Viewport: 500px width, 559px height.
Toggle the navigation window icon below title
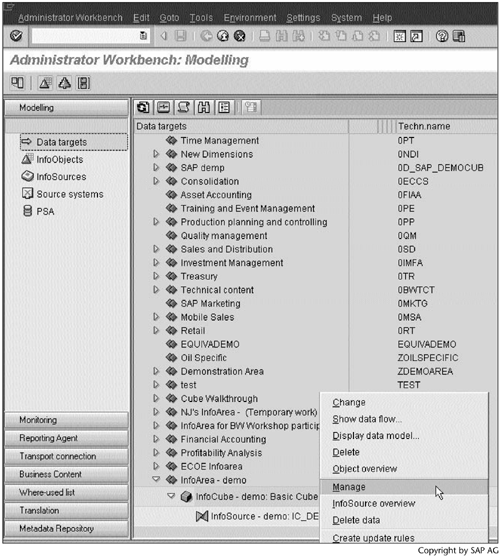(17, 83)
